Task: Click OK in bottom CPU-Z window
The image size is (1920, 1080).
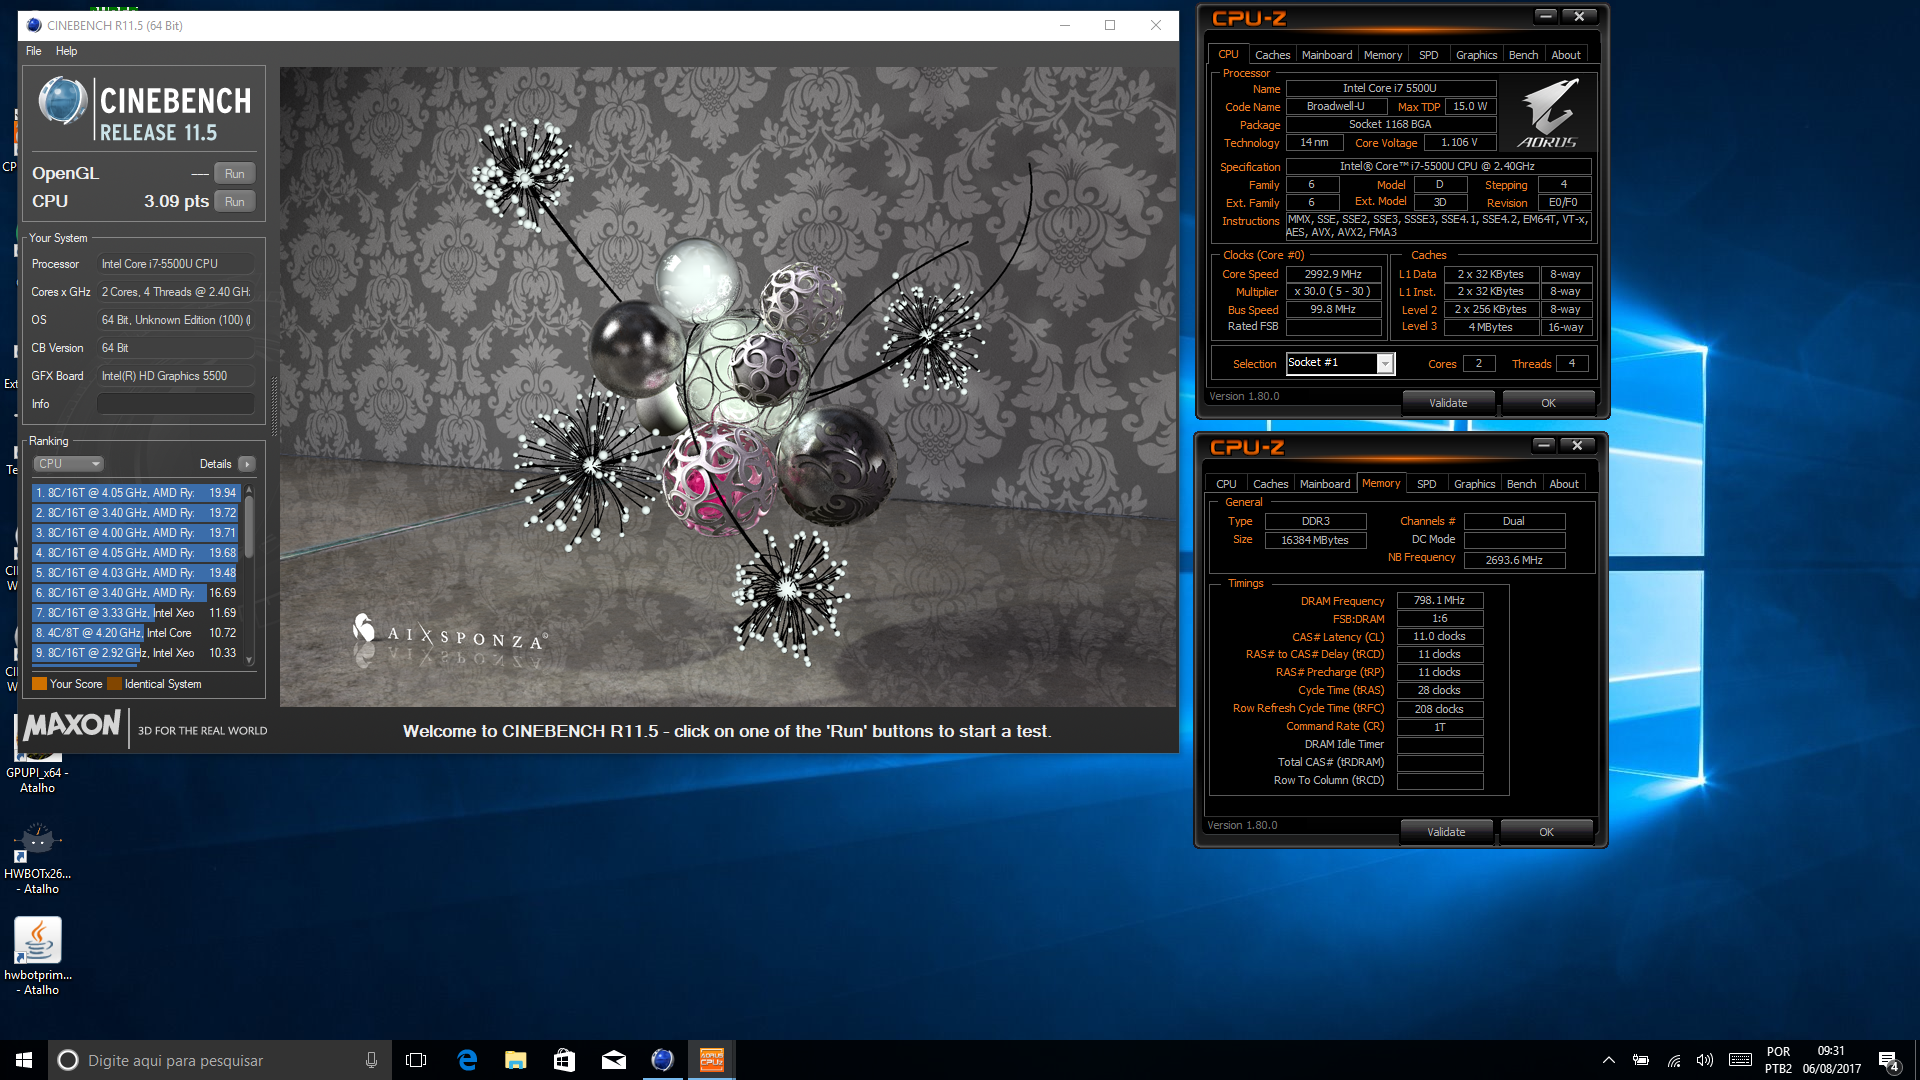Action: 1546,832
